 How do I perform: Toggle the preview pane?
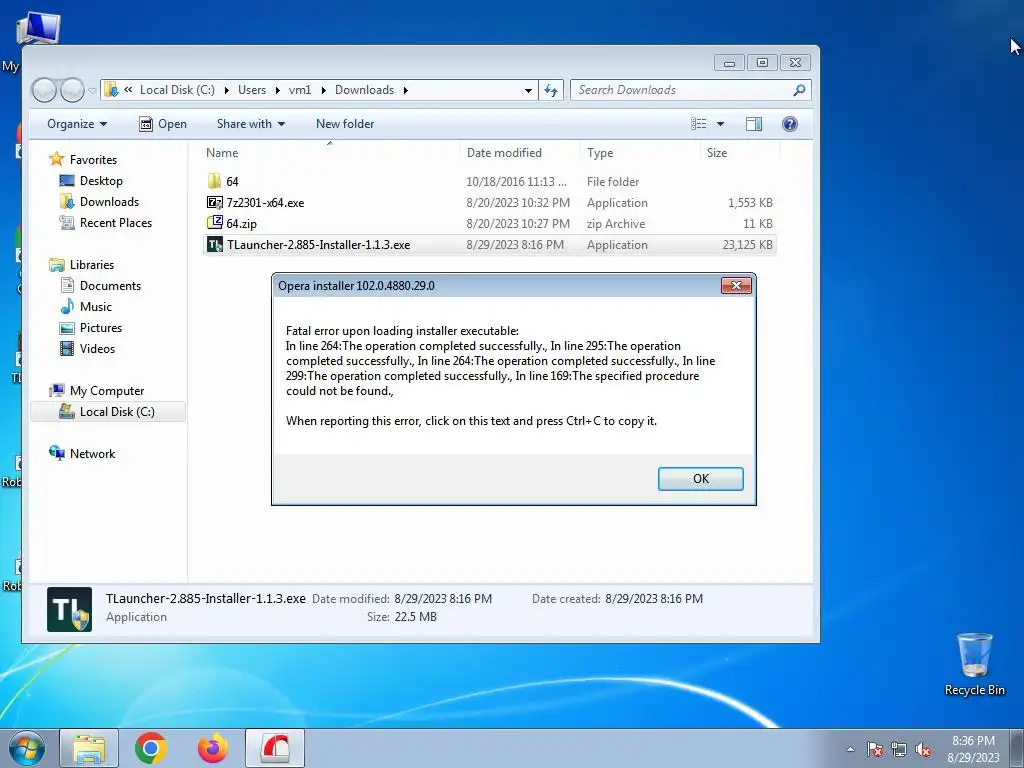pyautogui.click(x=754, y=124)
